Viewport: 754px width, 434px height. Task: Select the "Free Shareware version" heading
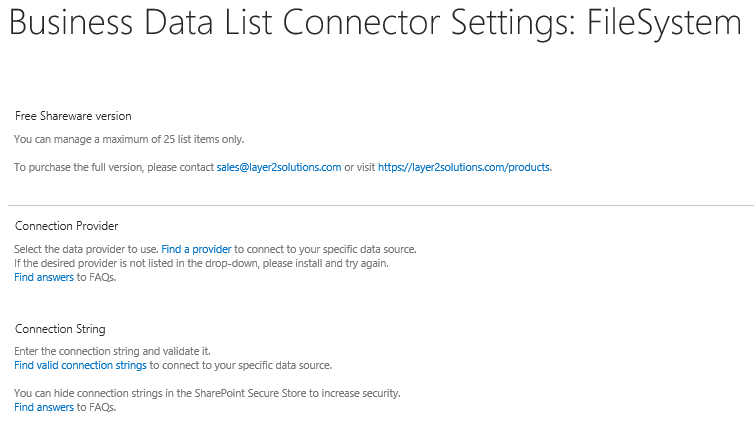pyautogui.click(x=73, y=116)
